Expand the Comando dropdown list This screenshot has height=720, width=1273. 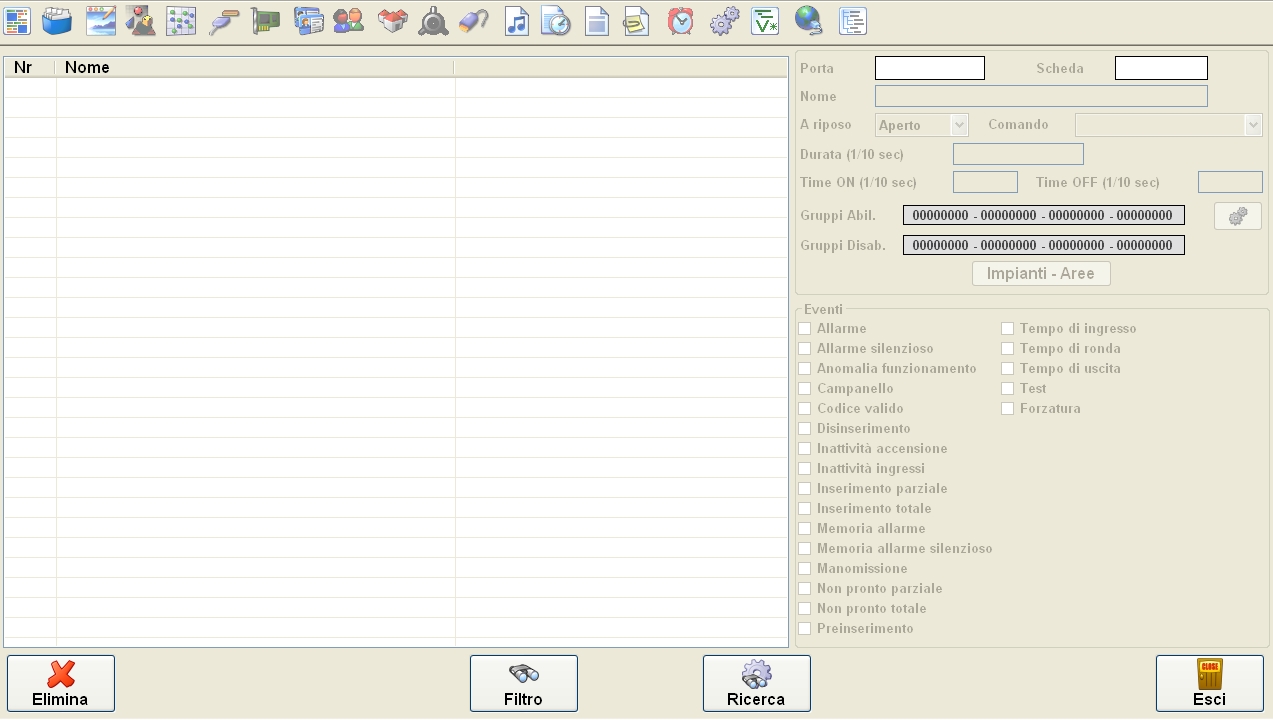[x=1168, y=125]
